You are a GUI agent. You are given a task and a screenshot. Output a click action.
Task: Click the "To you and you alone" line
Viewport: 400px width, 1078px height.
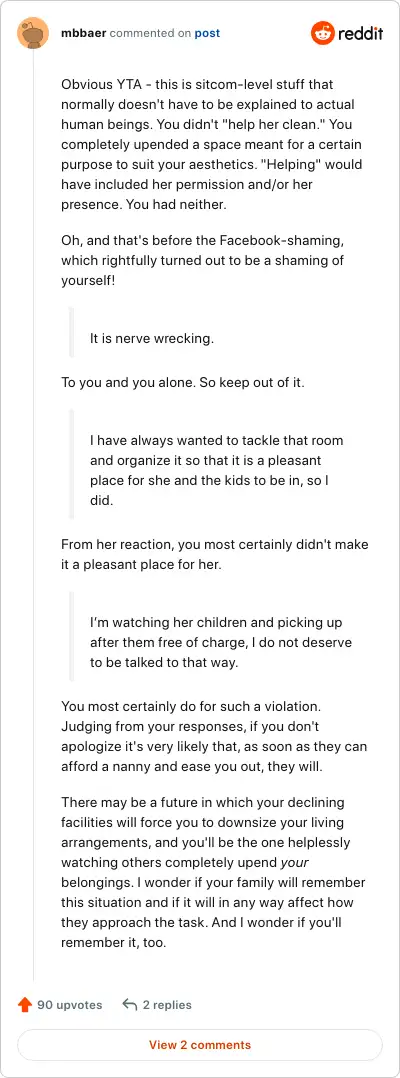tap(183, 382)
